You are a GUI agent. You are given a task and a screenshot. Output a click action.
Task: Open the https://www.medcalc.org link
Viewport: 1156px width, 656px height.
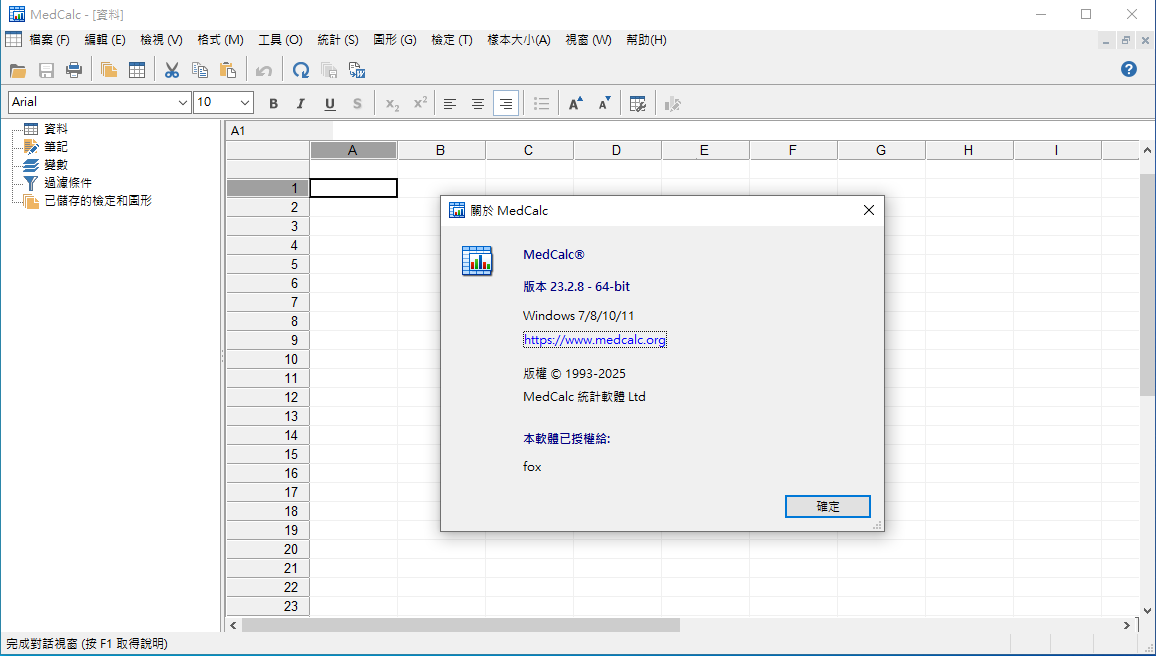(x=594, y=340)
